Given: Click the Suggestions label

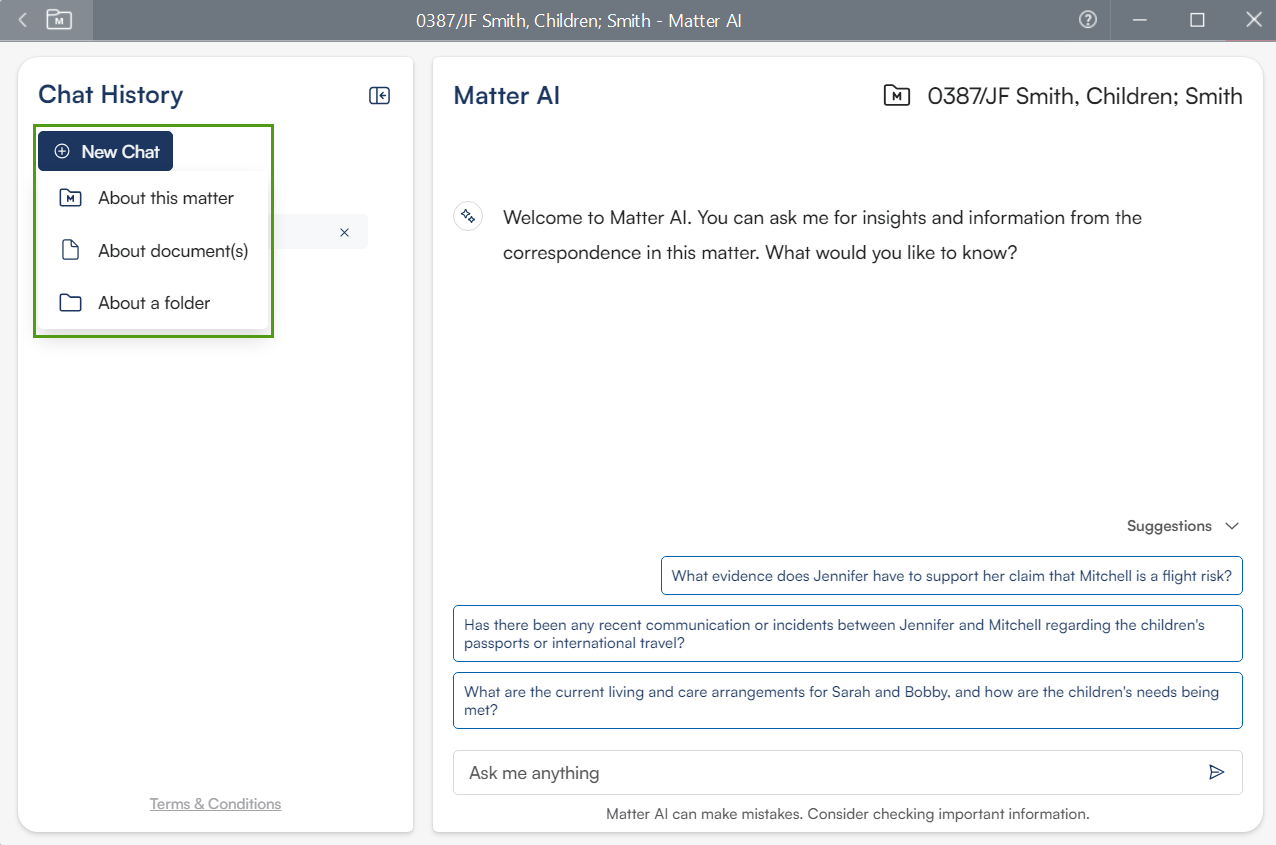Looking at the screenshot, I should coord(1168,526).
